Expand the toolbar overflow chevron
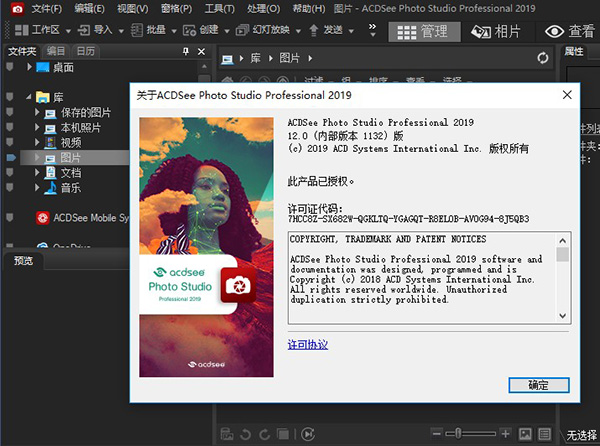 point(372,30)
